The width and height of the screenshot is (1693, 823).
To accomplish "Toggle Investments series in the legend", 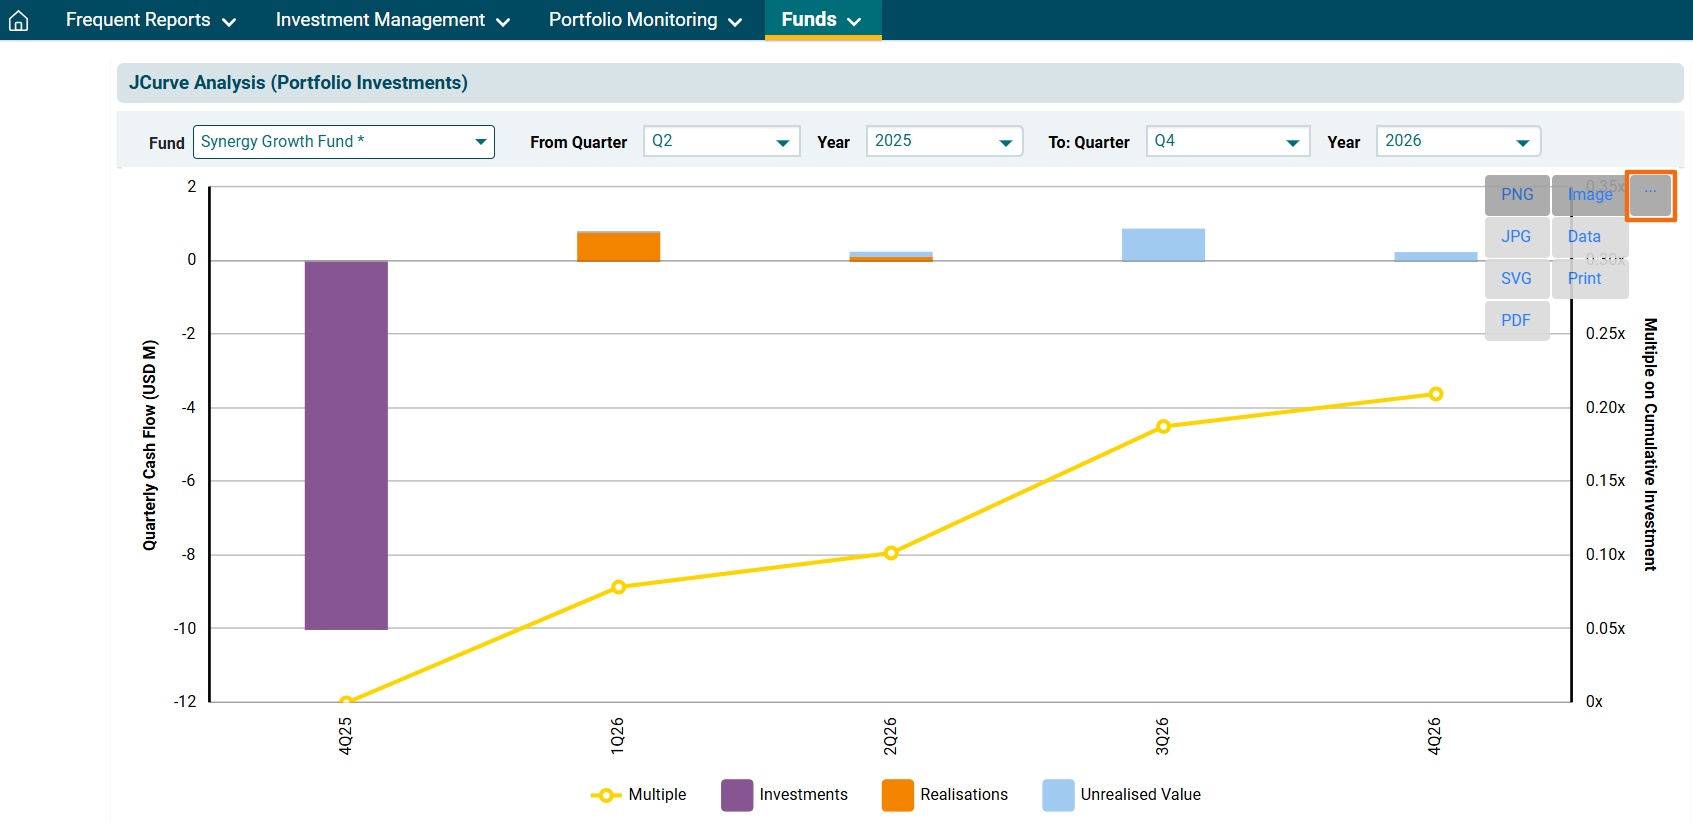I will click(737, 795).
